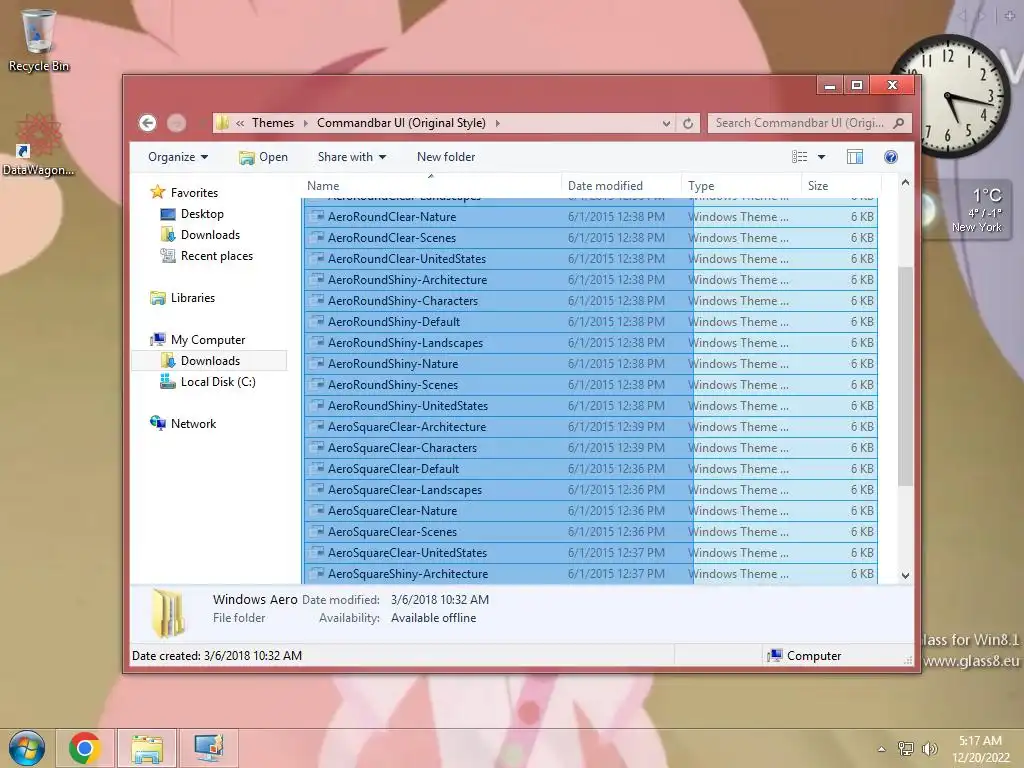Click File Explorer taskbar icon
The width and height of the screenshot is (1024, 768).
[x=147, y=748]
